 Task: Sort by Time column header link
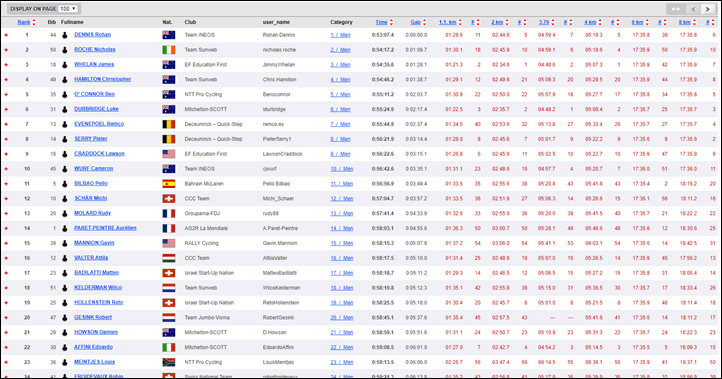381,22
